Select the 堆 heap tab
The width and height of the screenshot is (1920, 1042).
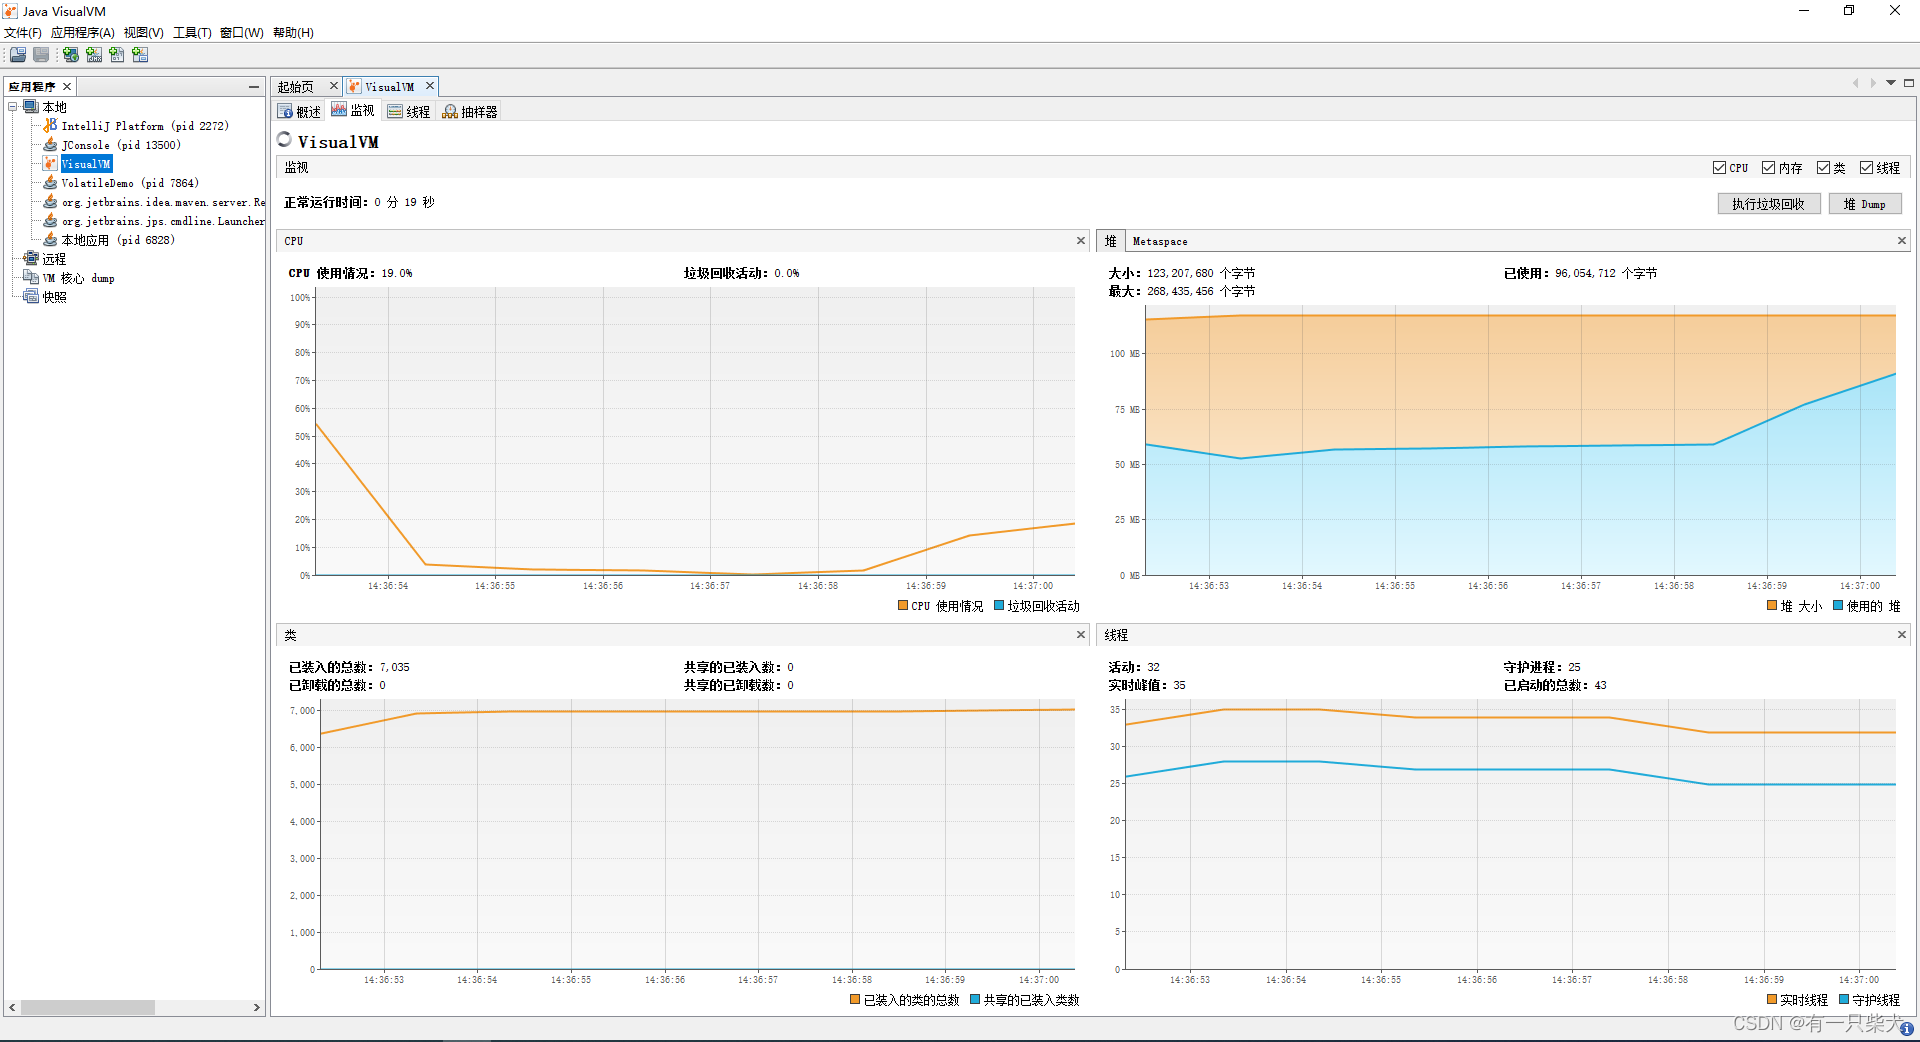1111,241
